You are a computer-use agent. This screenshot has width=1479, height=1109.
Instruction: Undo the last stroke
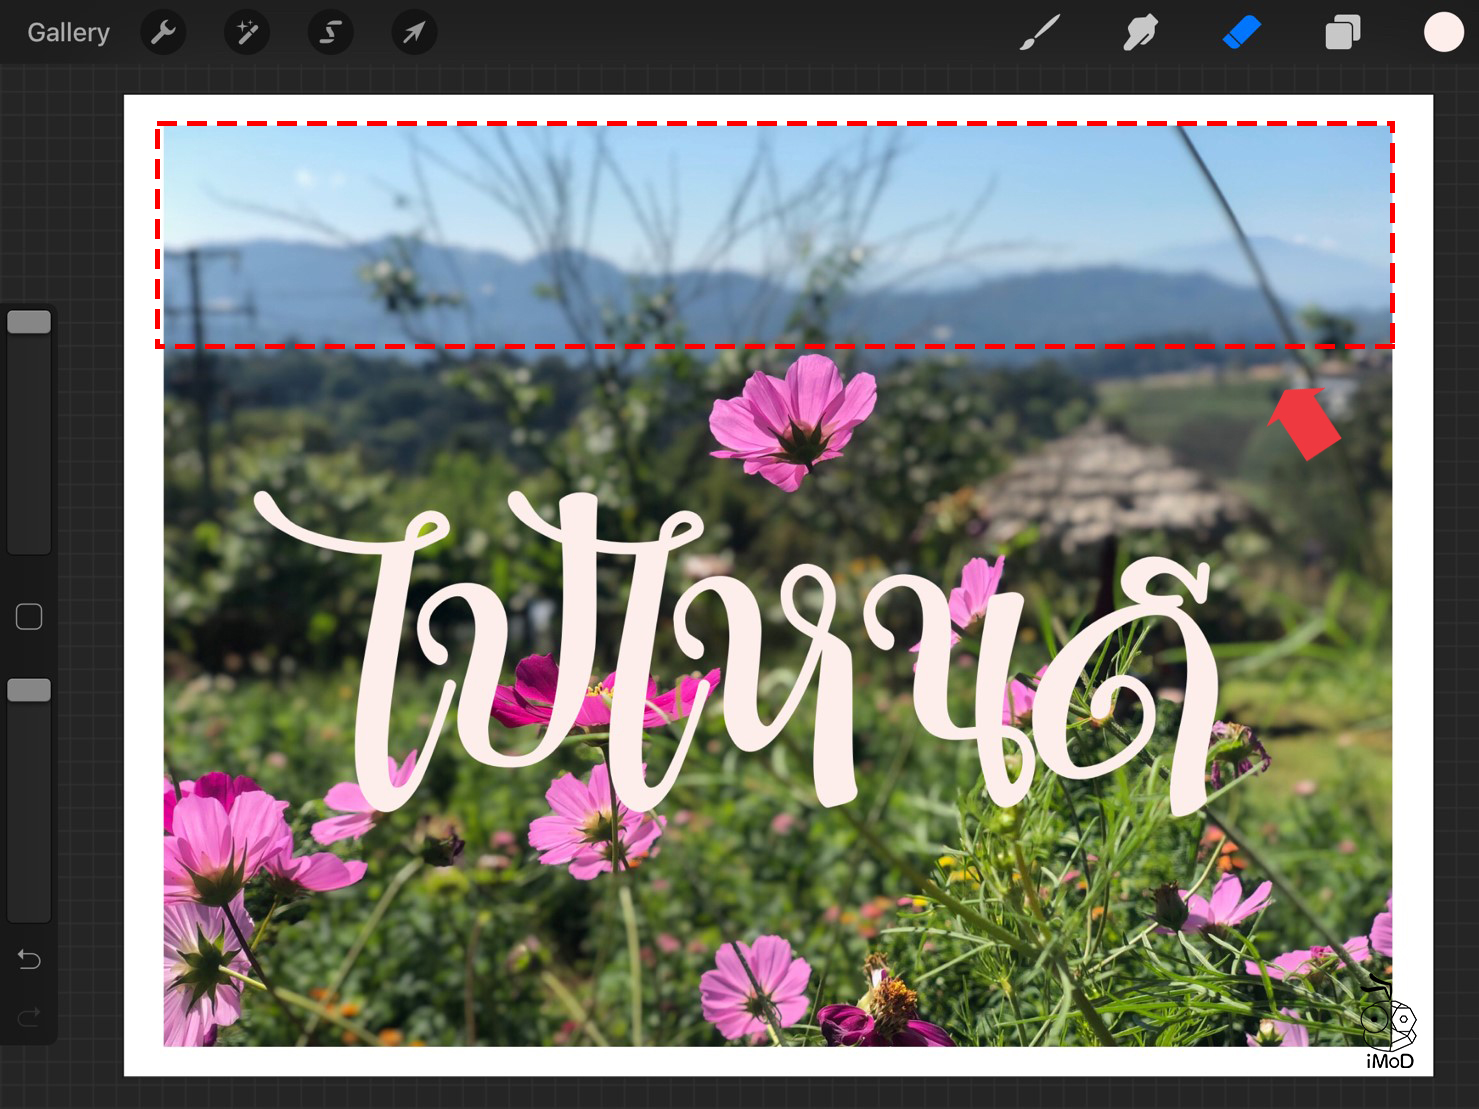28,958
